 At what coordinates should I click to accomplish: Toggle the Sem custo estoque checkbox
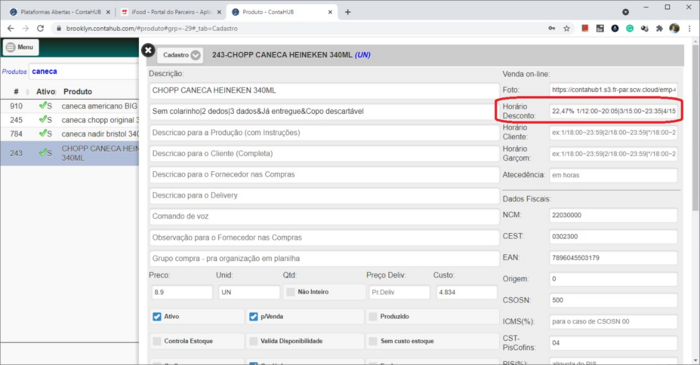(x=373, y=341)
